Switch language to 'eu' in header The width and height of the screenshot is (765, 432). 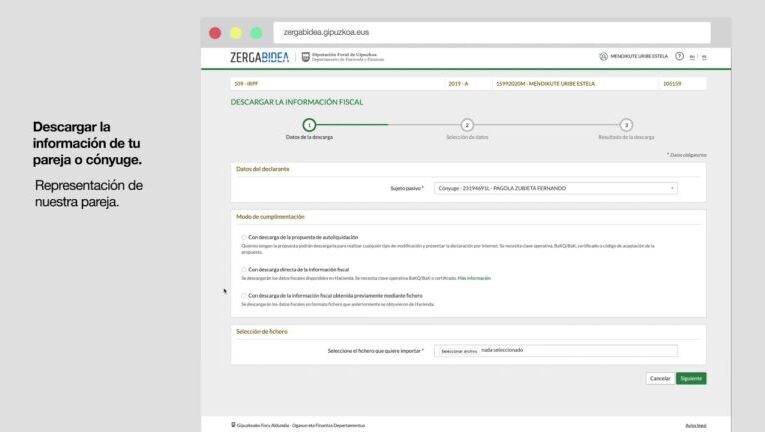692,57
